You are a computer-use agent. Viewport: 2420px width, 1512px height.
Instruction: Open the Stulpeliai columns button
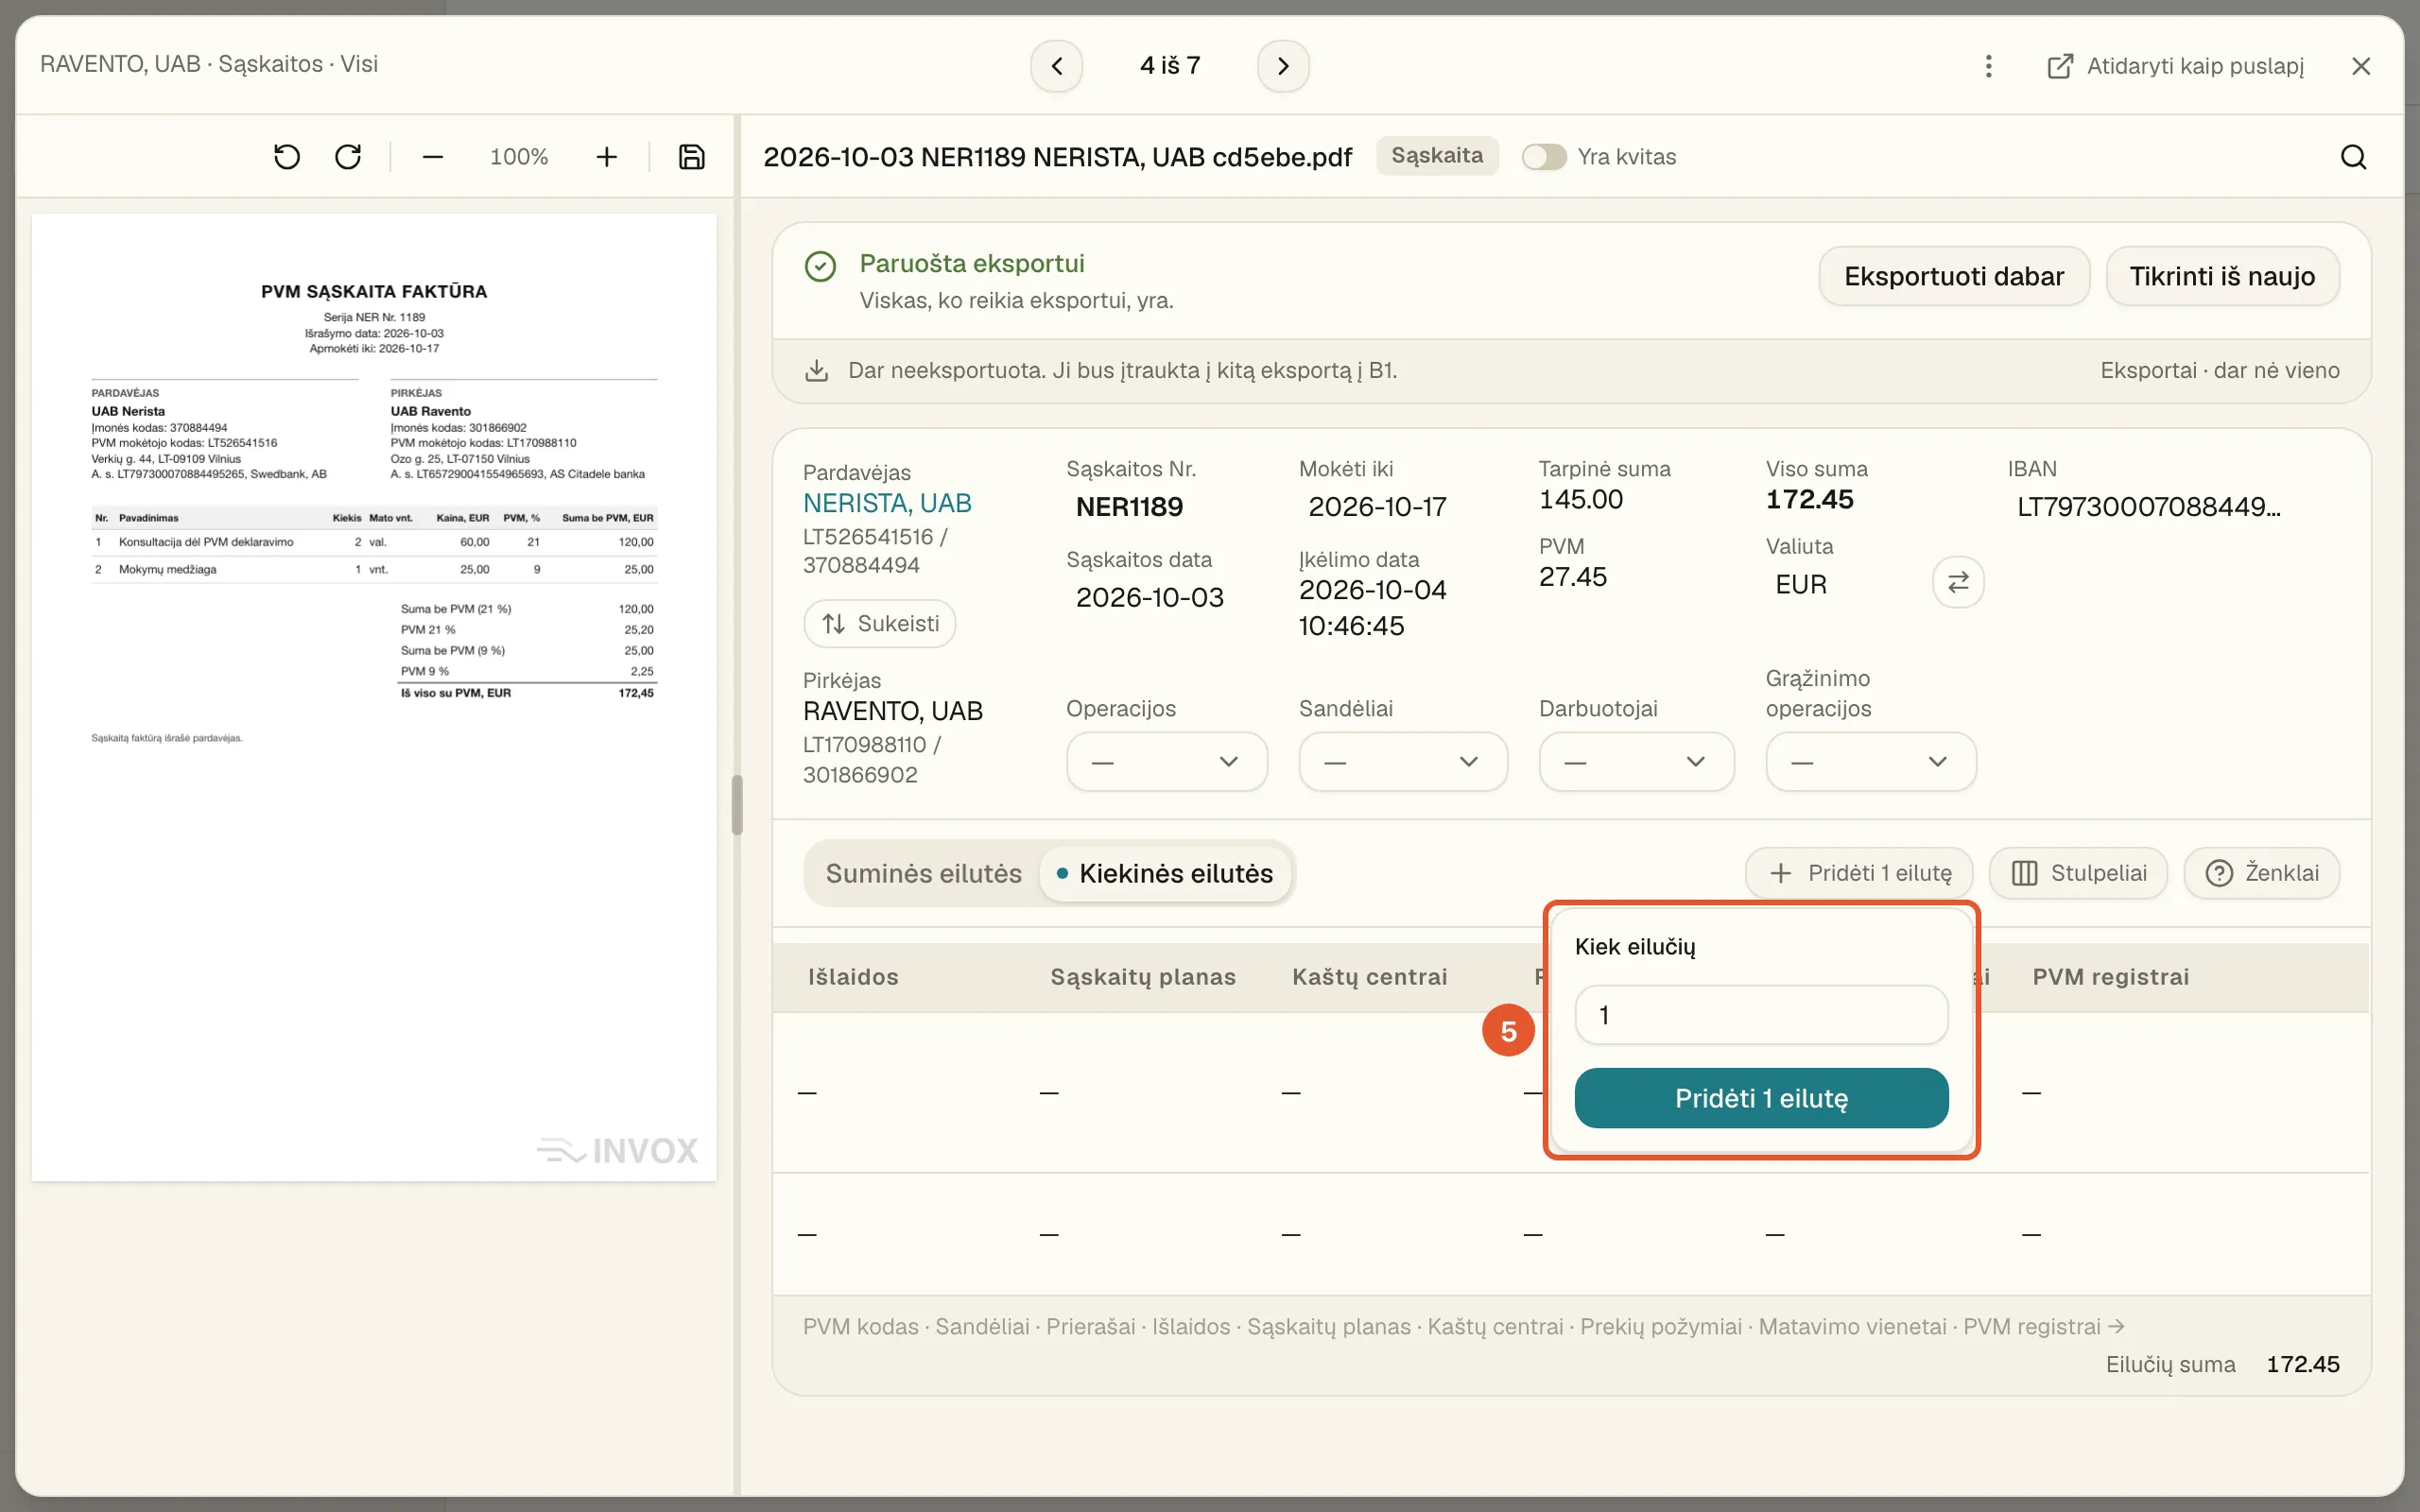2078,873
